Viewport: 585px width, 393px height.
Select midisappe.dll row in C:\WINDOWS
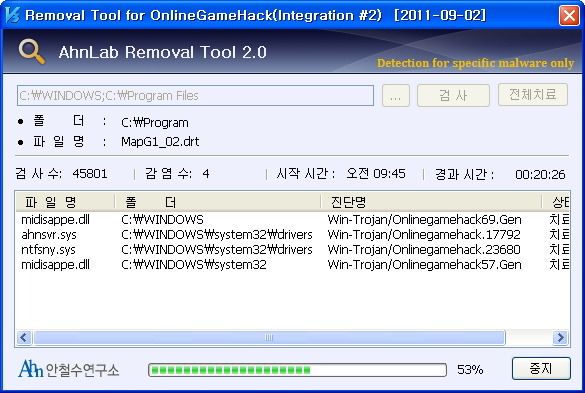tap(292, 219)
